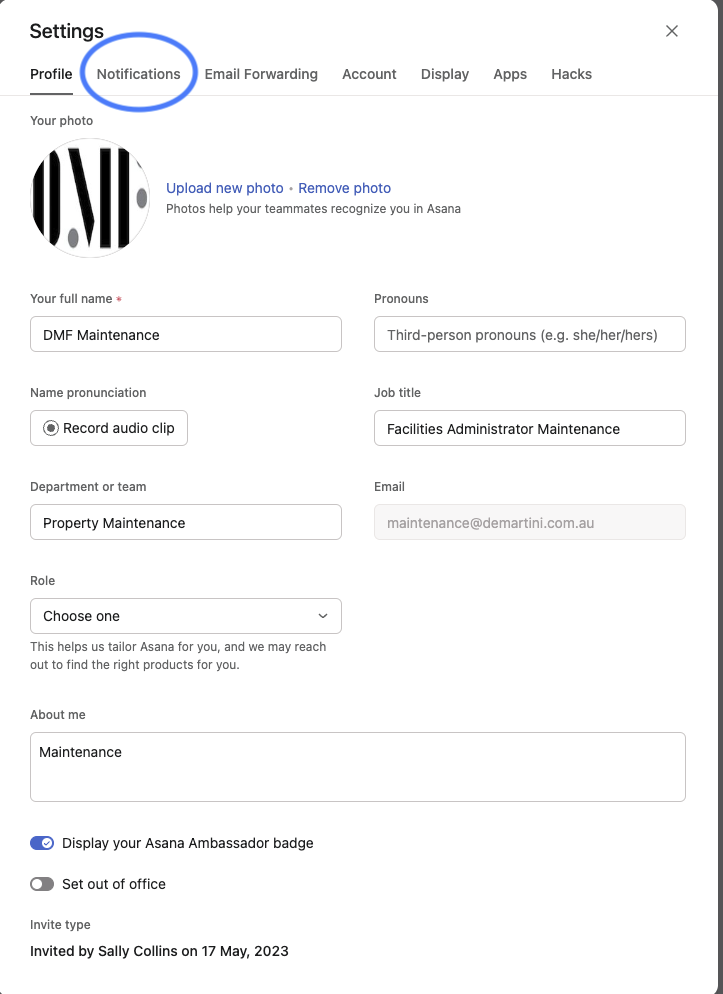Switch to the Hacks tab

pos(572,74)
